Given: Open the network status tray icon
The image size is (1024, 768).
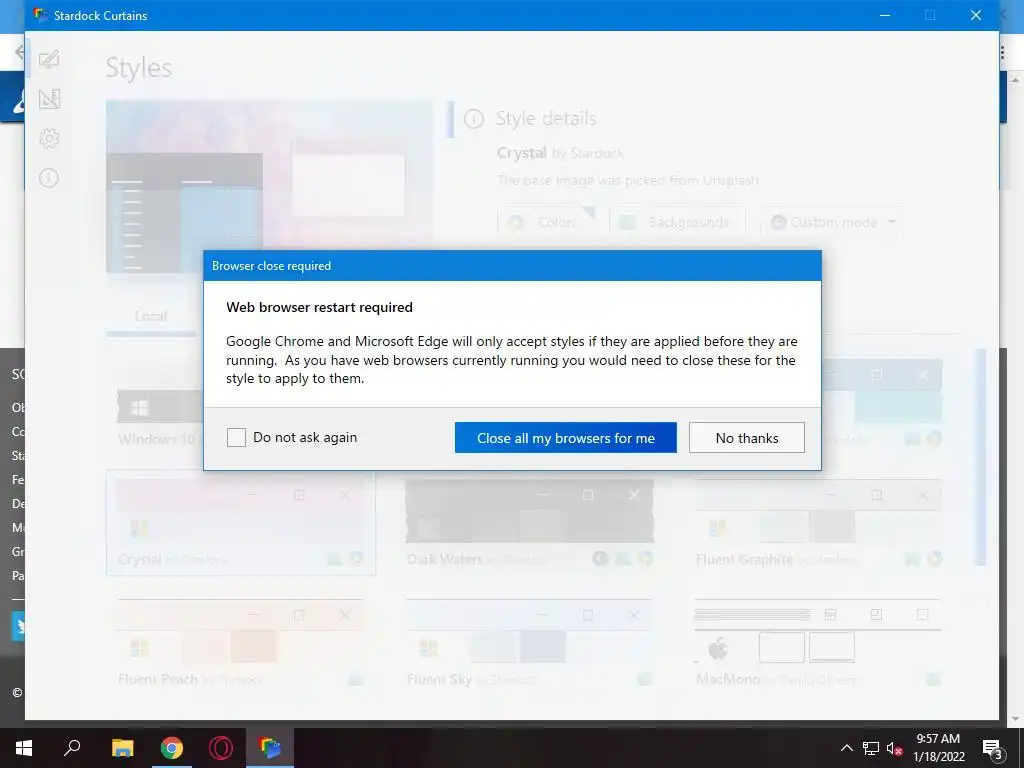Looking at the screenshot, I should (x=871, y=748).
